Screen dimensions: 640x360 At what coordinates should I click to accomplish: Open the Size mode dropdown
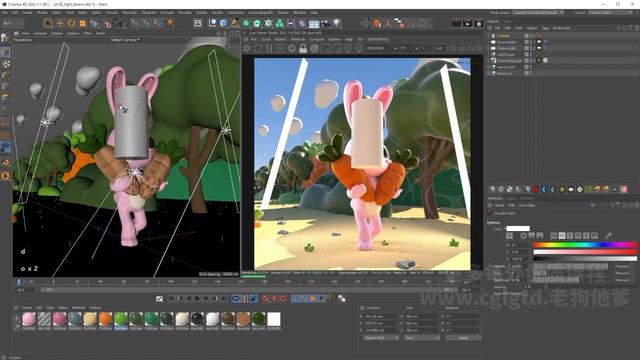point(422,338)
